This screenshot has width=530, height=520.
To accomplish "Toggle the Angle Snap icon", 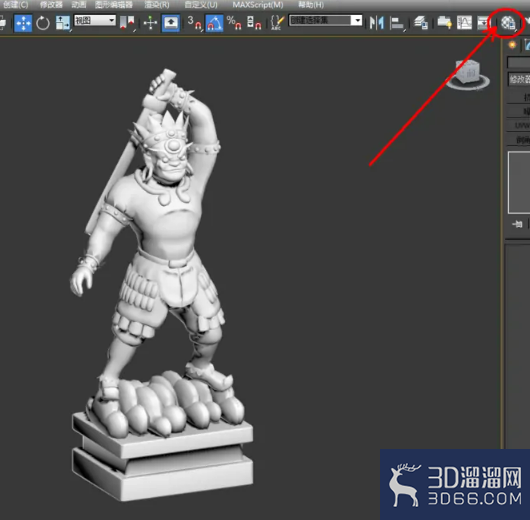I will click(214, 23).
